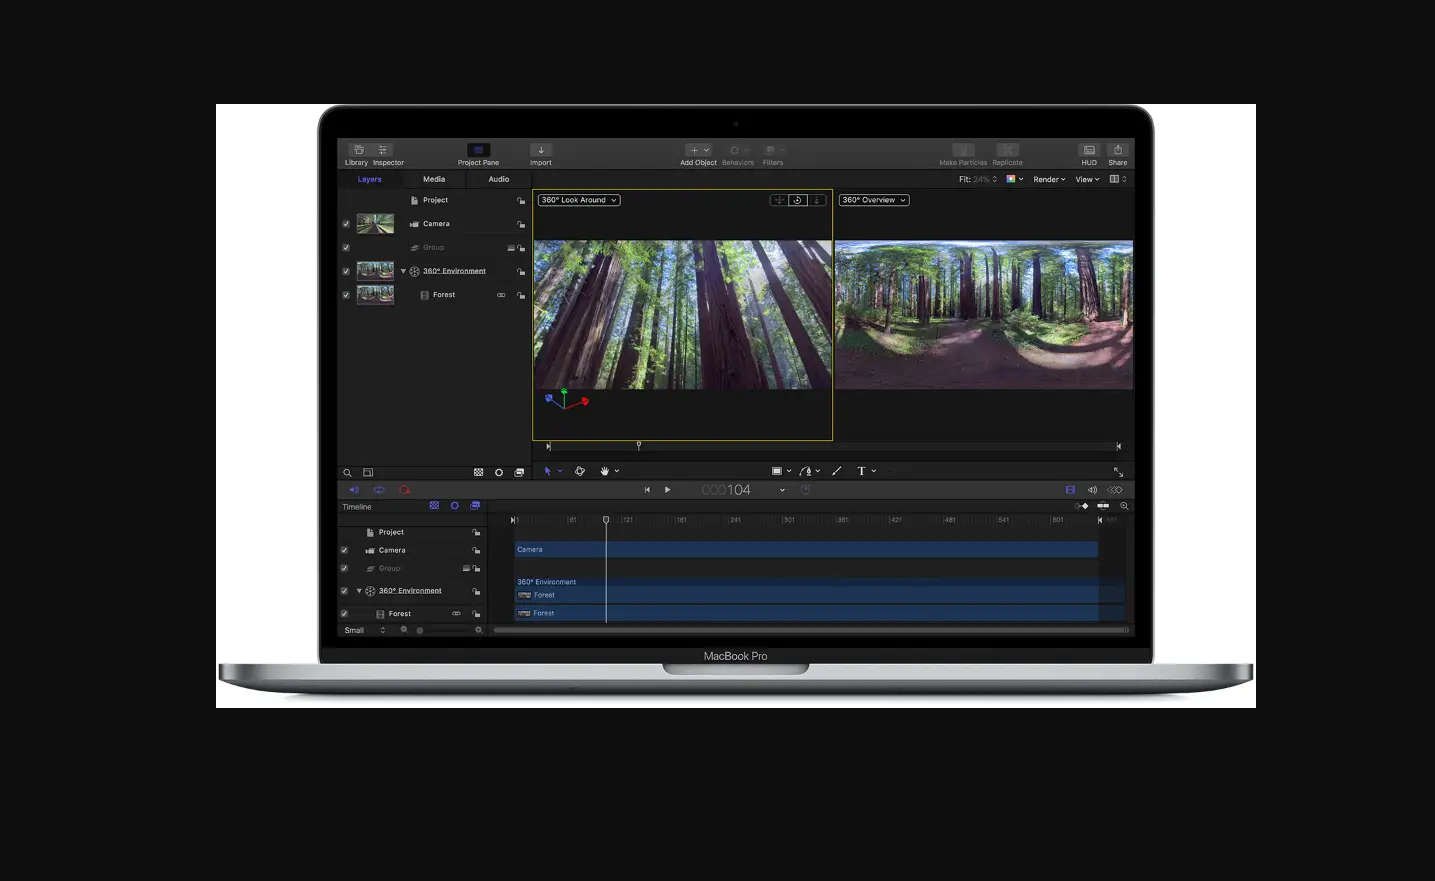Click the color channels swatch near Fit zoom control
This screenshot has width=1435, height=881.
pyautogui.click(x=1012, y=179)
